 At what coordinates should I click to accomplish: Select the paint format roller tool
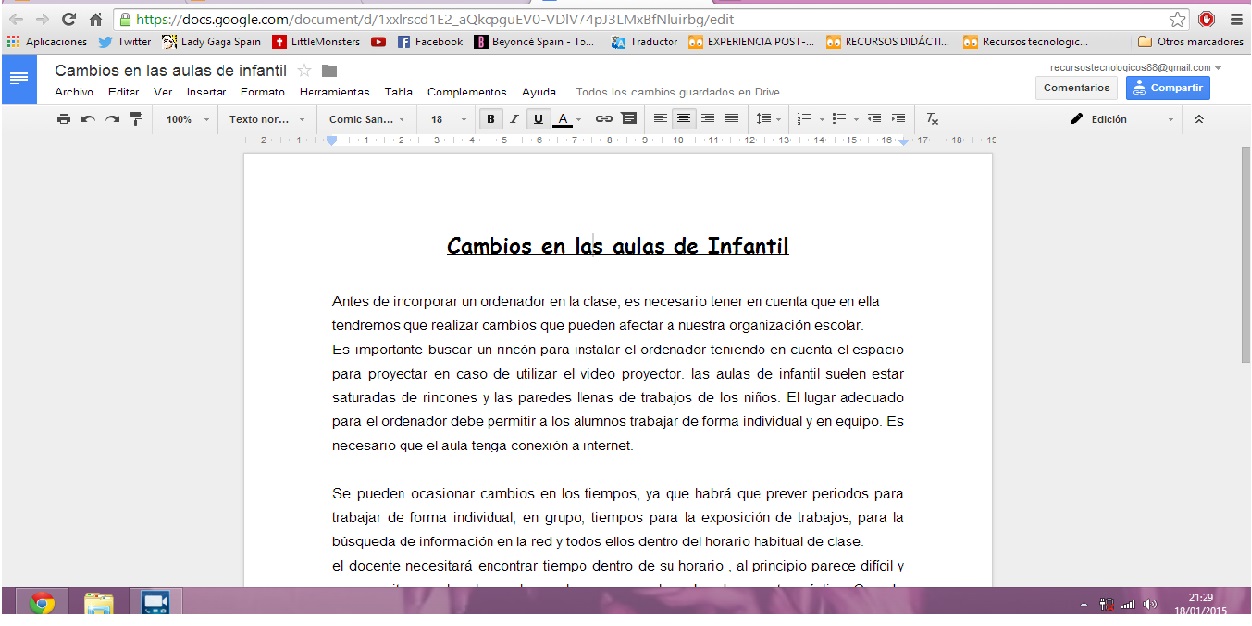[x=136, y=119]
